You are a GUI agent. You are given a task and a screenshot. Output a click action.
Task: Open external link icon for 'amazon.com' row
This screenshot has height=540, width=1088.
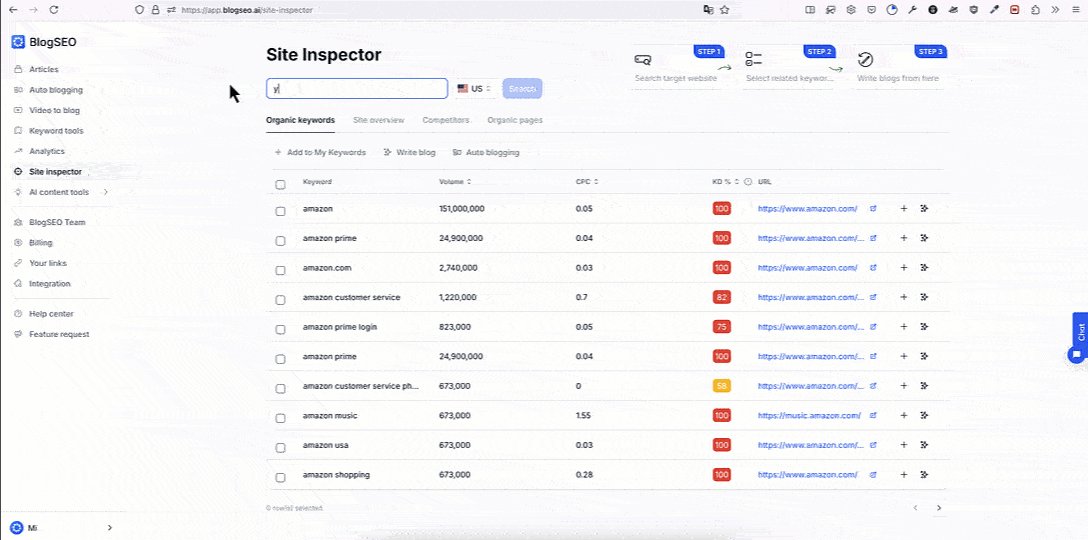(x=873, y=267)
